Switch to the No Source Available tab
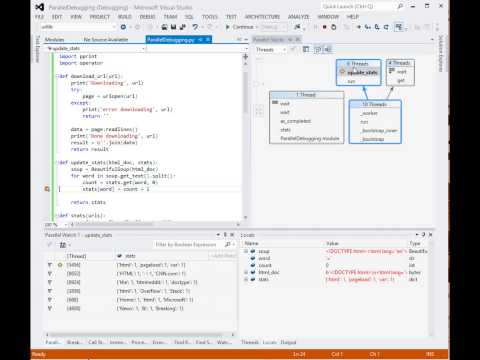The width and height of the screenshot is (480, 360). point(106,40)
